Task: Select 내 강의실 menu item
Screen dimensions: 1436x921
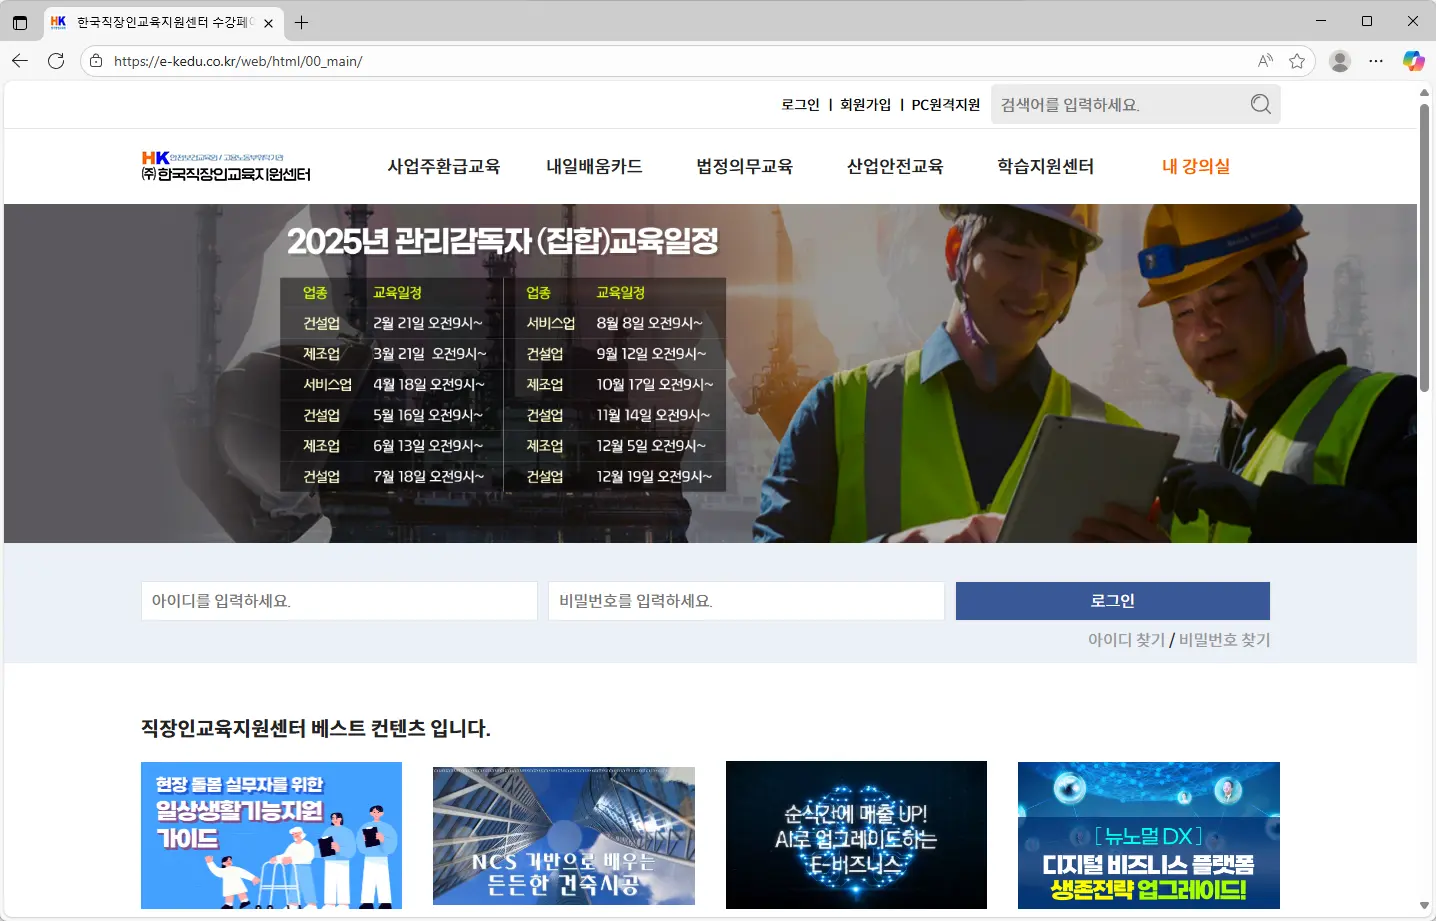Action: click(1195, 166)
